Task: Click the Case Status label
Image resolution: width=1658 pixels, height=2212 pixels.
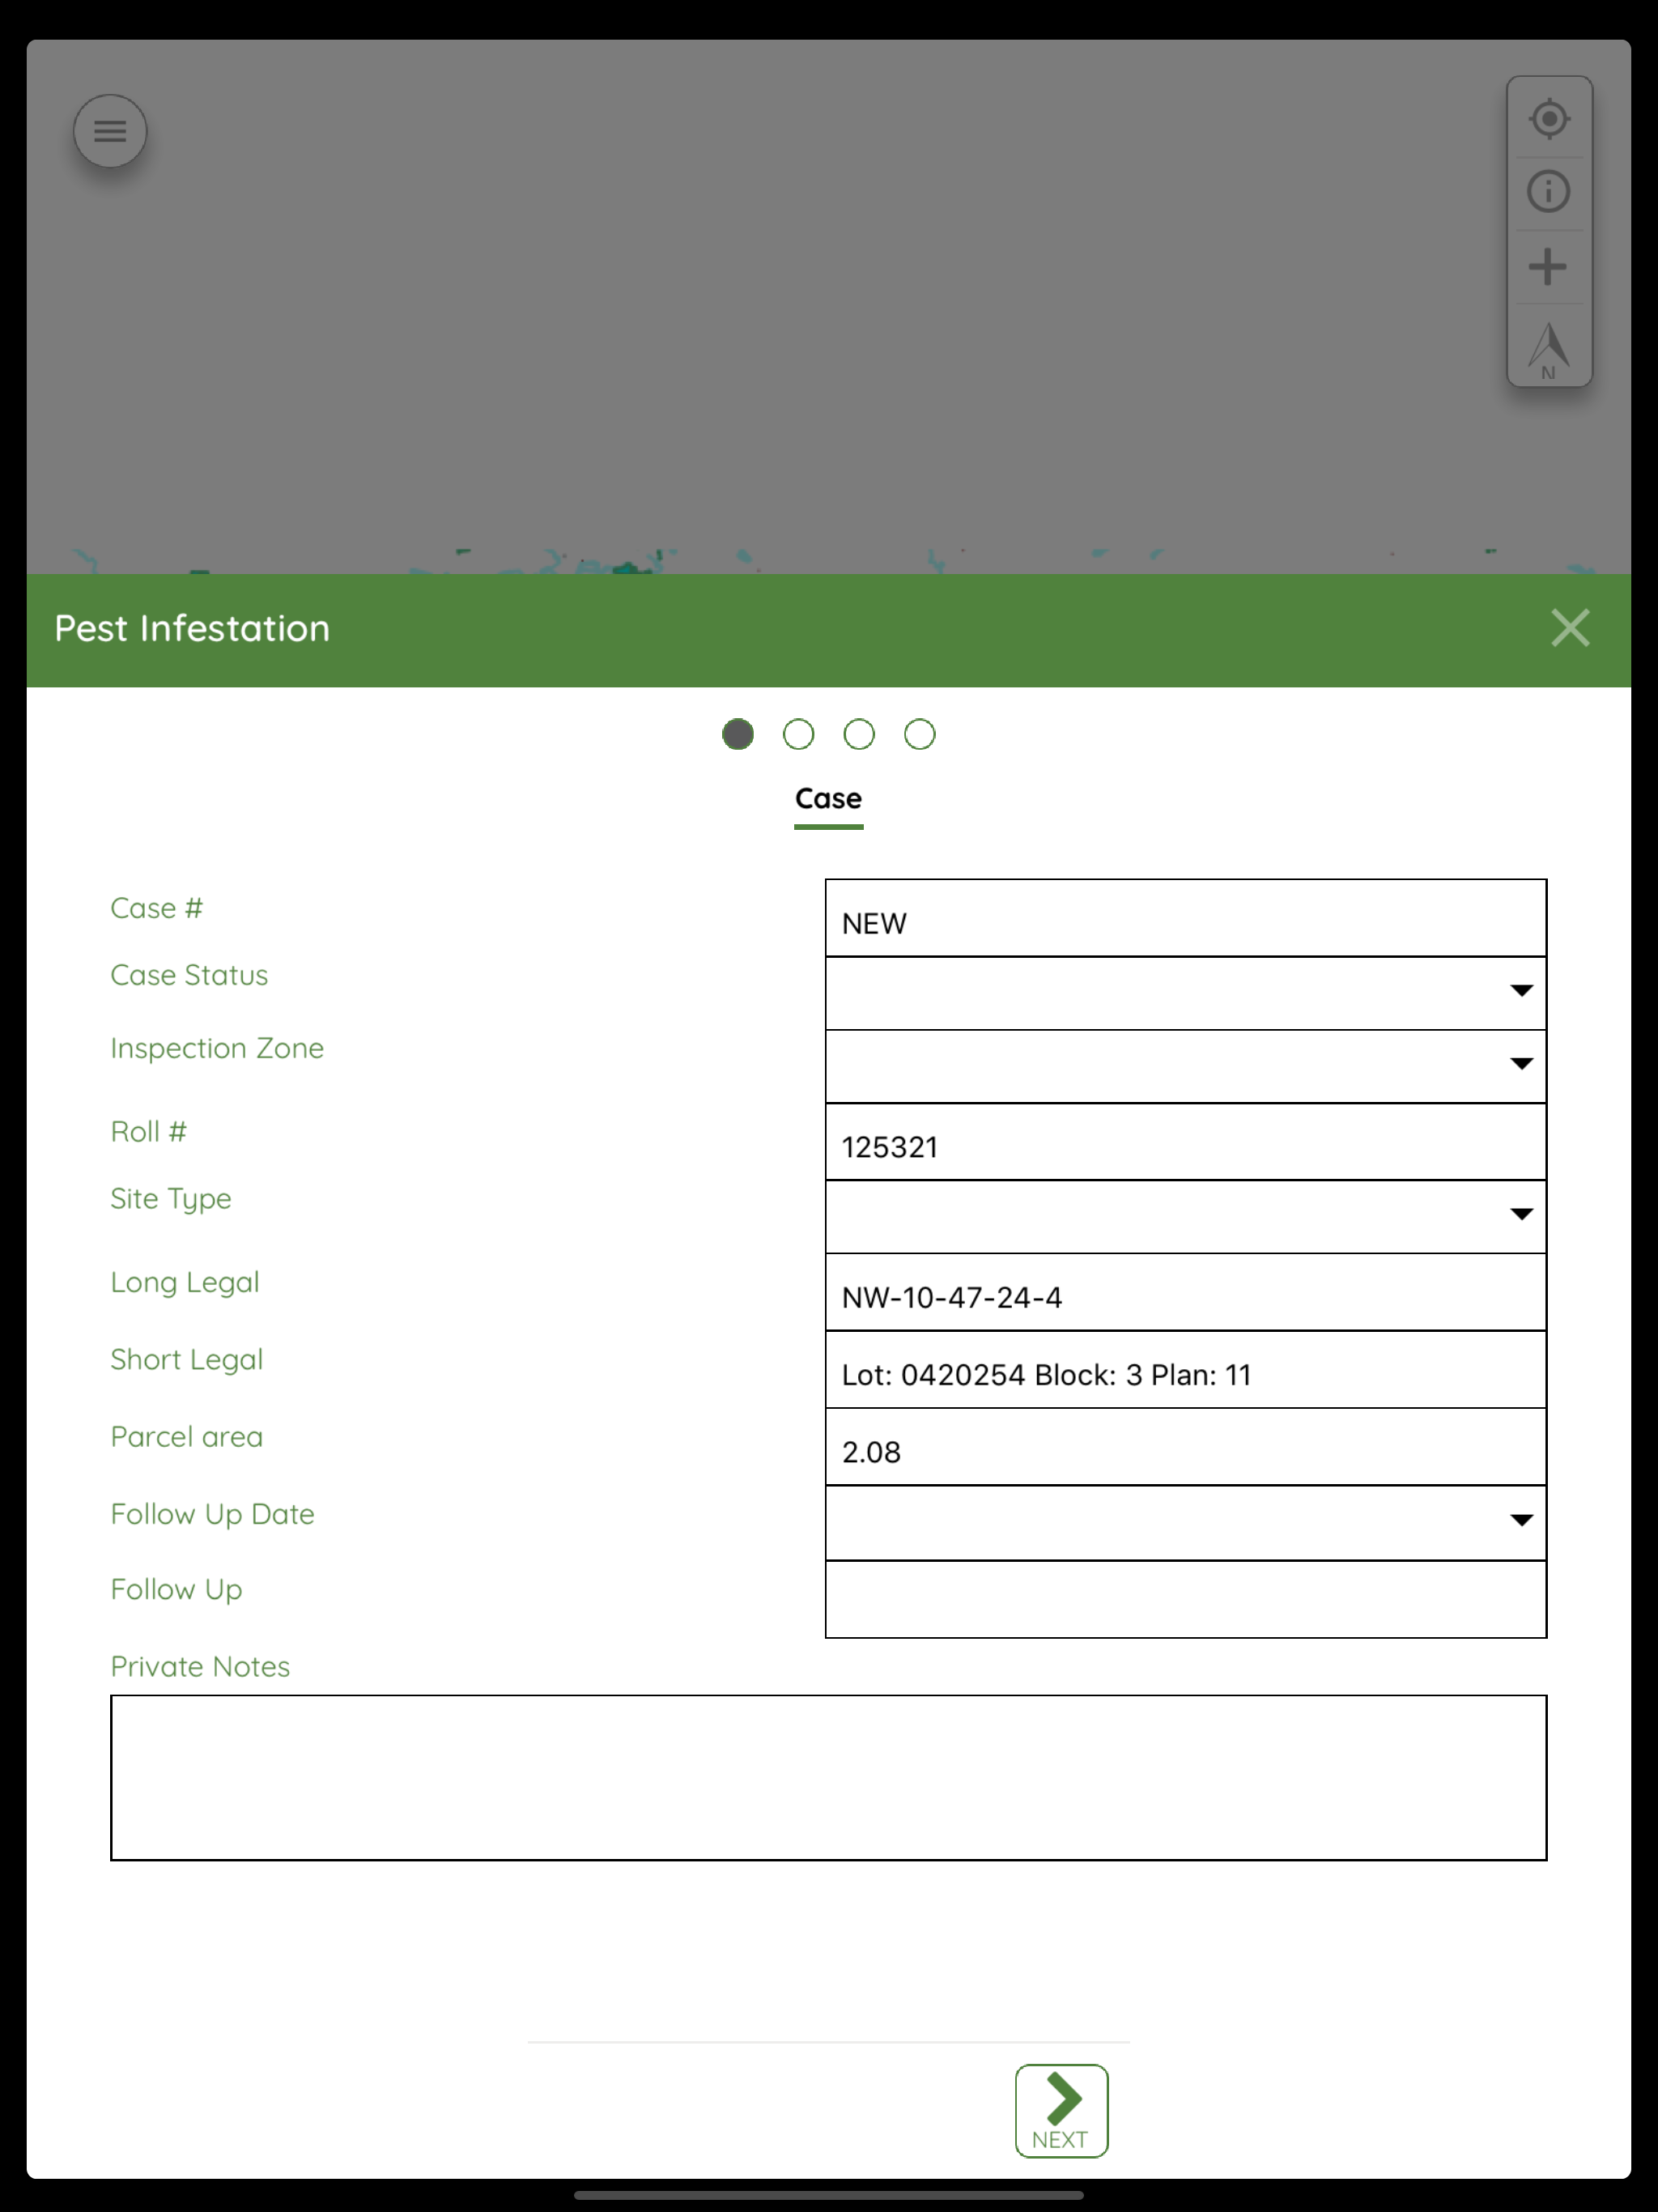Action: point(189,975)
